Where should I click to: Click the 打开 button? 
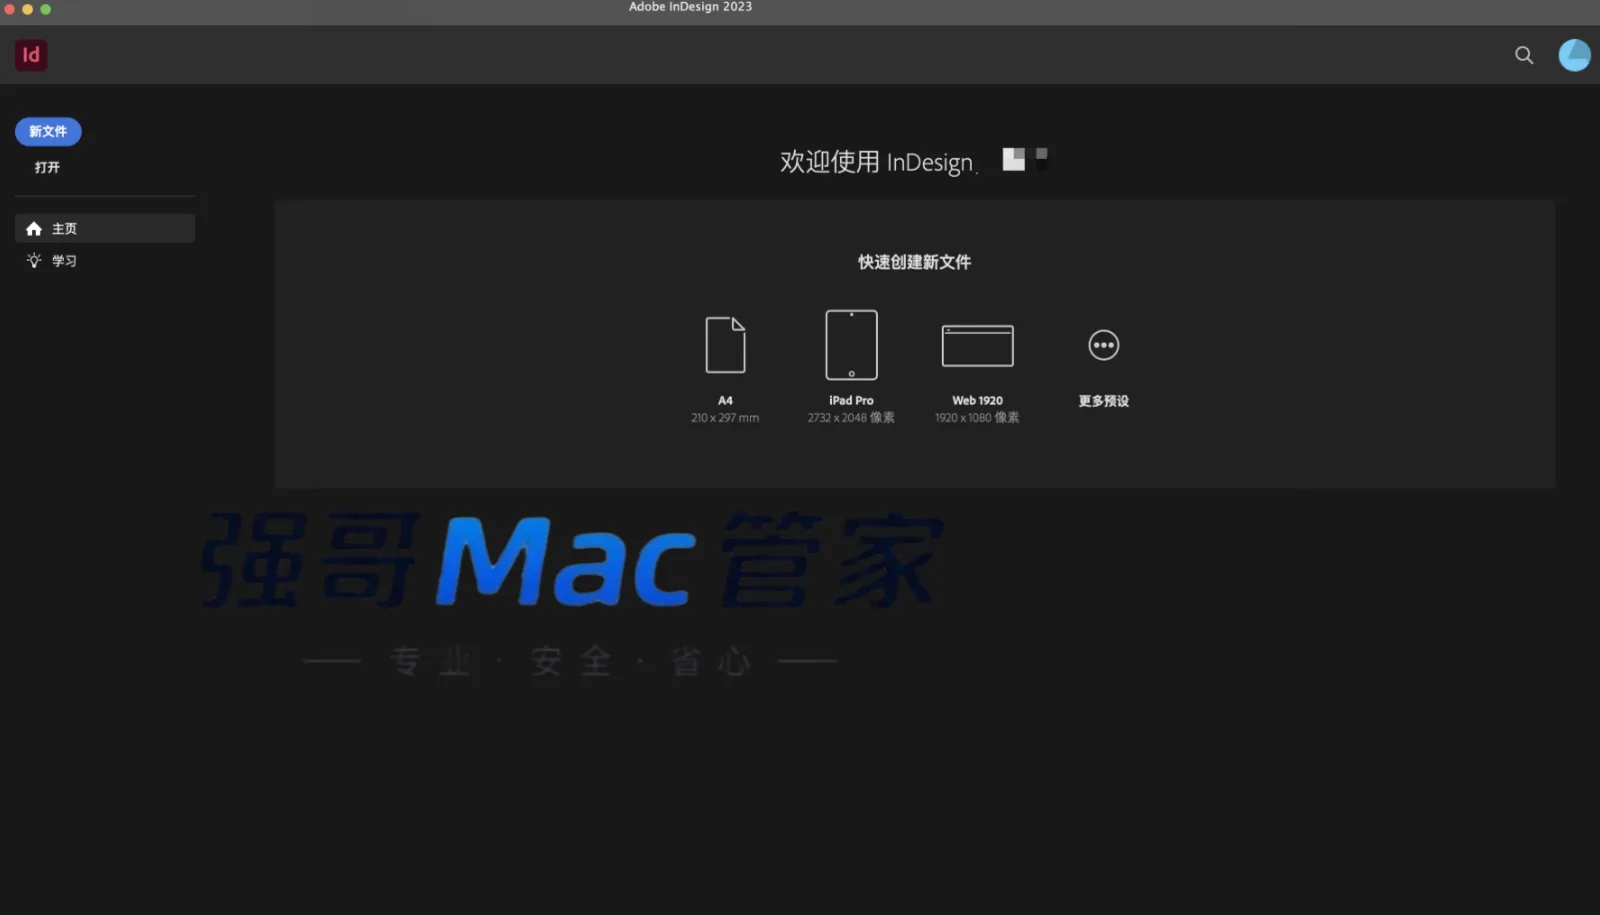click(x=47, y=167)
